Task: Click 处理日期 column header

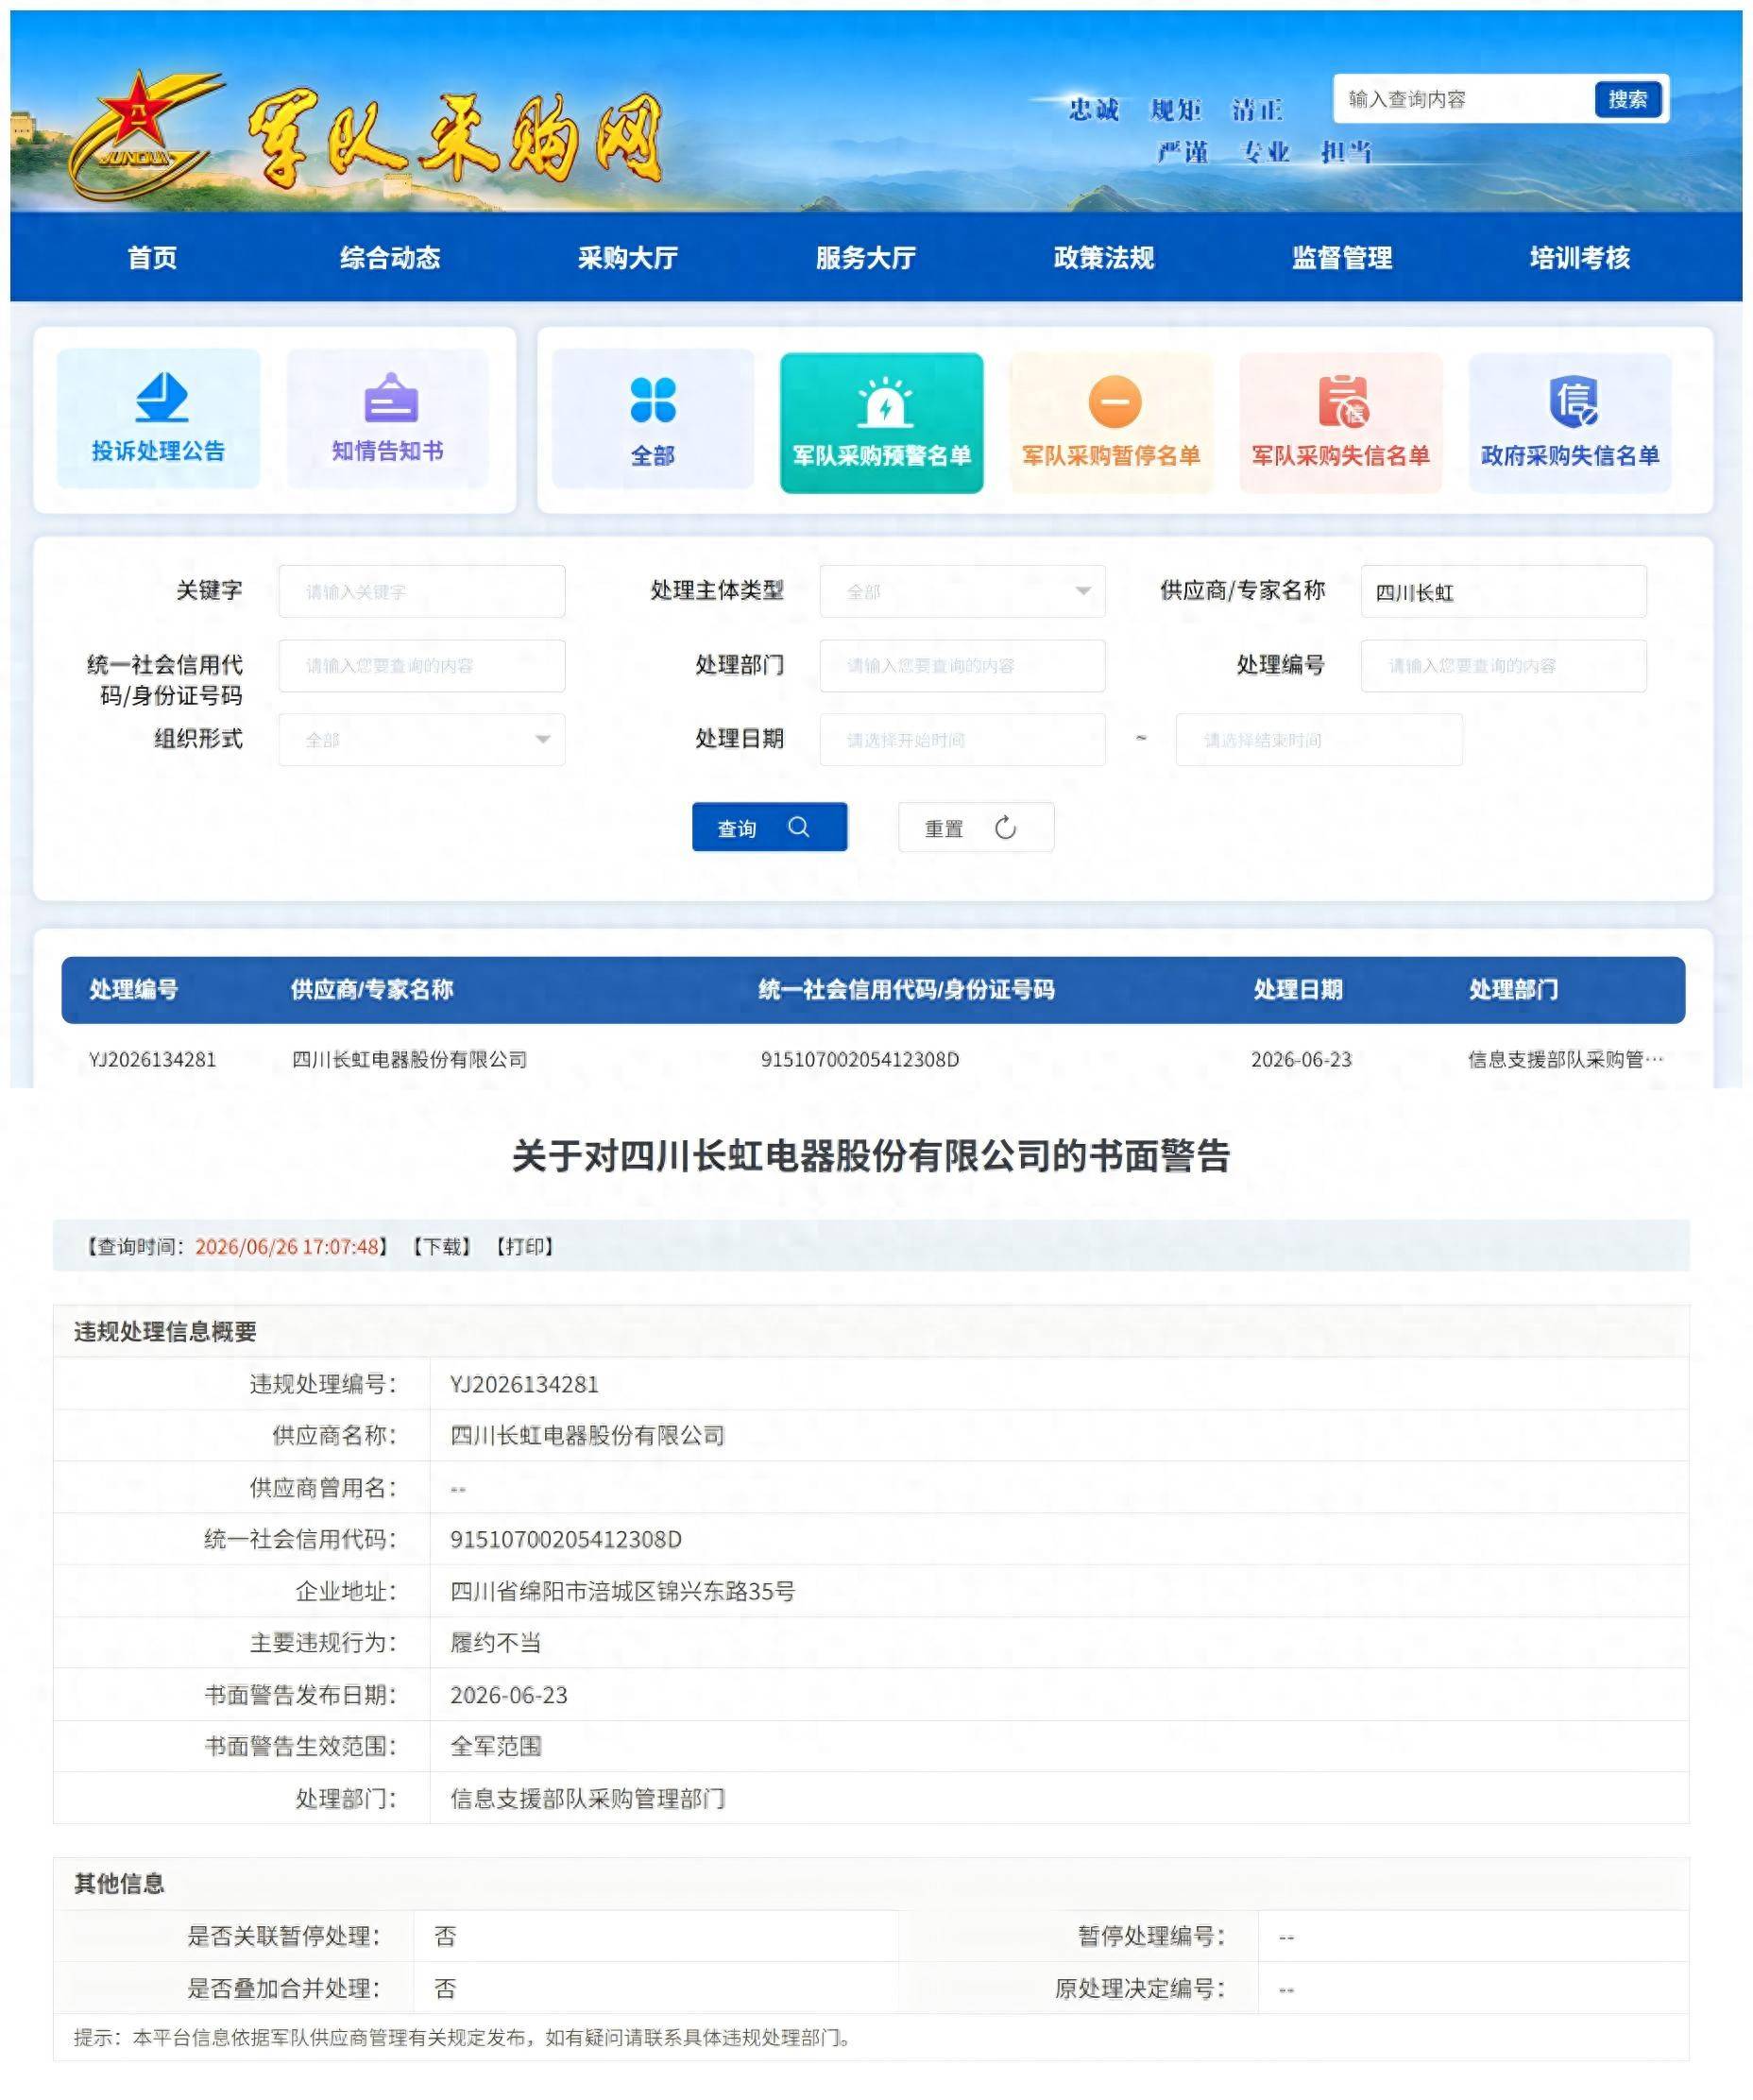Action: click(1298, 990)
